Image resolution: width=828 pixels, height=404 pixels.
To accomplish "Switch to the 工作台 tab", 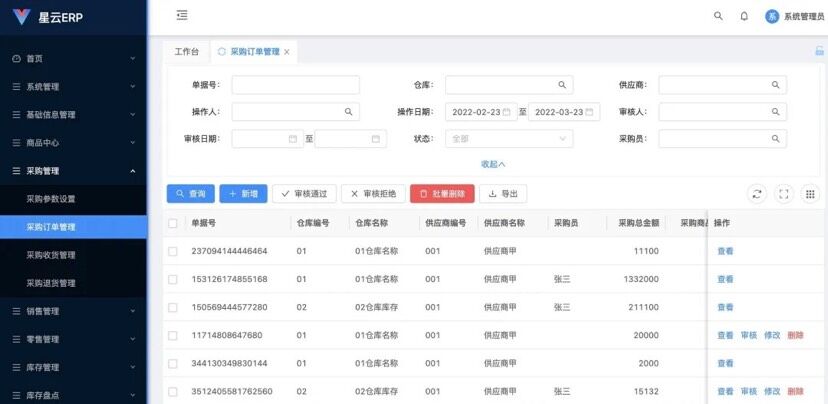I will point(187,52).
